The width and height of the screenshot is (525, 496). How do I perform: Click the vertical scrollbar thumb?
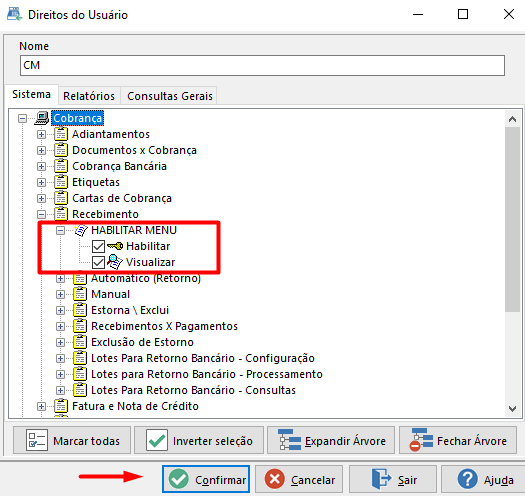click(x=512, y=219)
